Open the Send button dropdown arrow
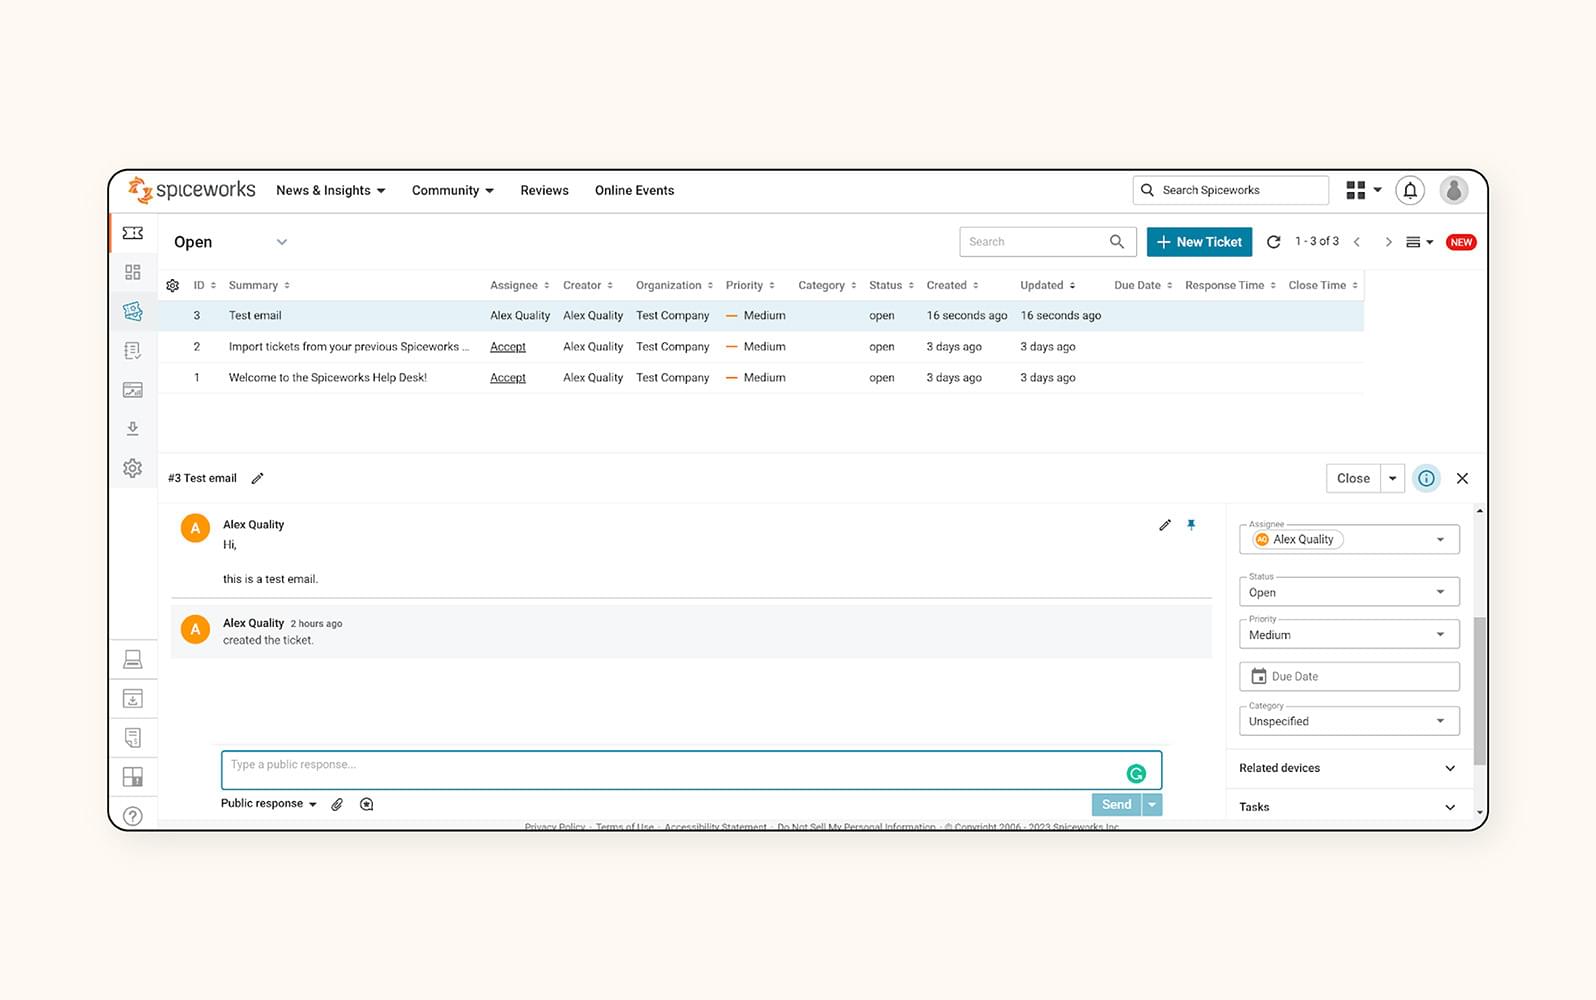This screenshot has width=1596, height=1000. pyautogui.click(x=1152, y=804)
